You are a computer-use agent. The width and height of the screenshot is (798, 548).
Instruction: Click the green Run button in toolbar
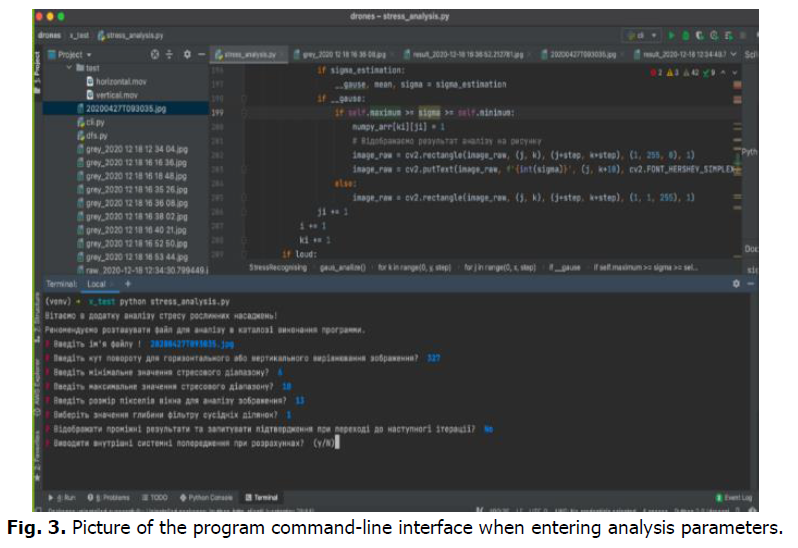pos(669,36)
